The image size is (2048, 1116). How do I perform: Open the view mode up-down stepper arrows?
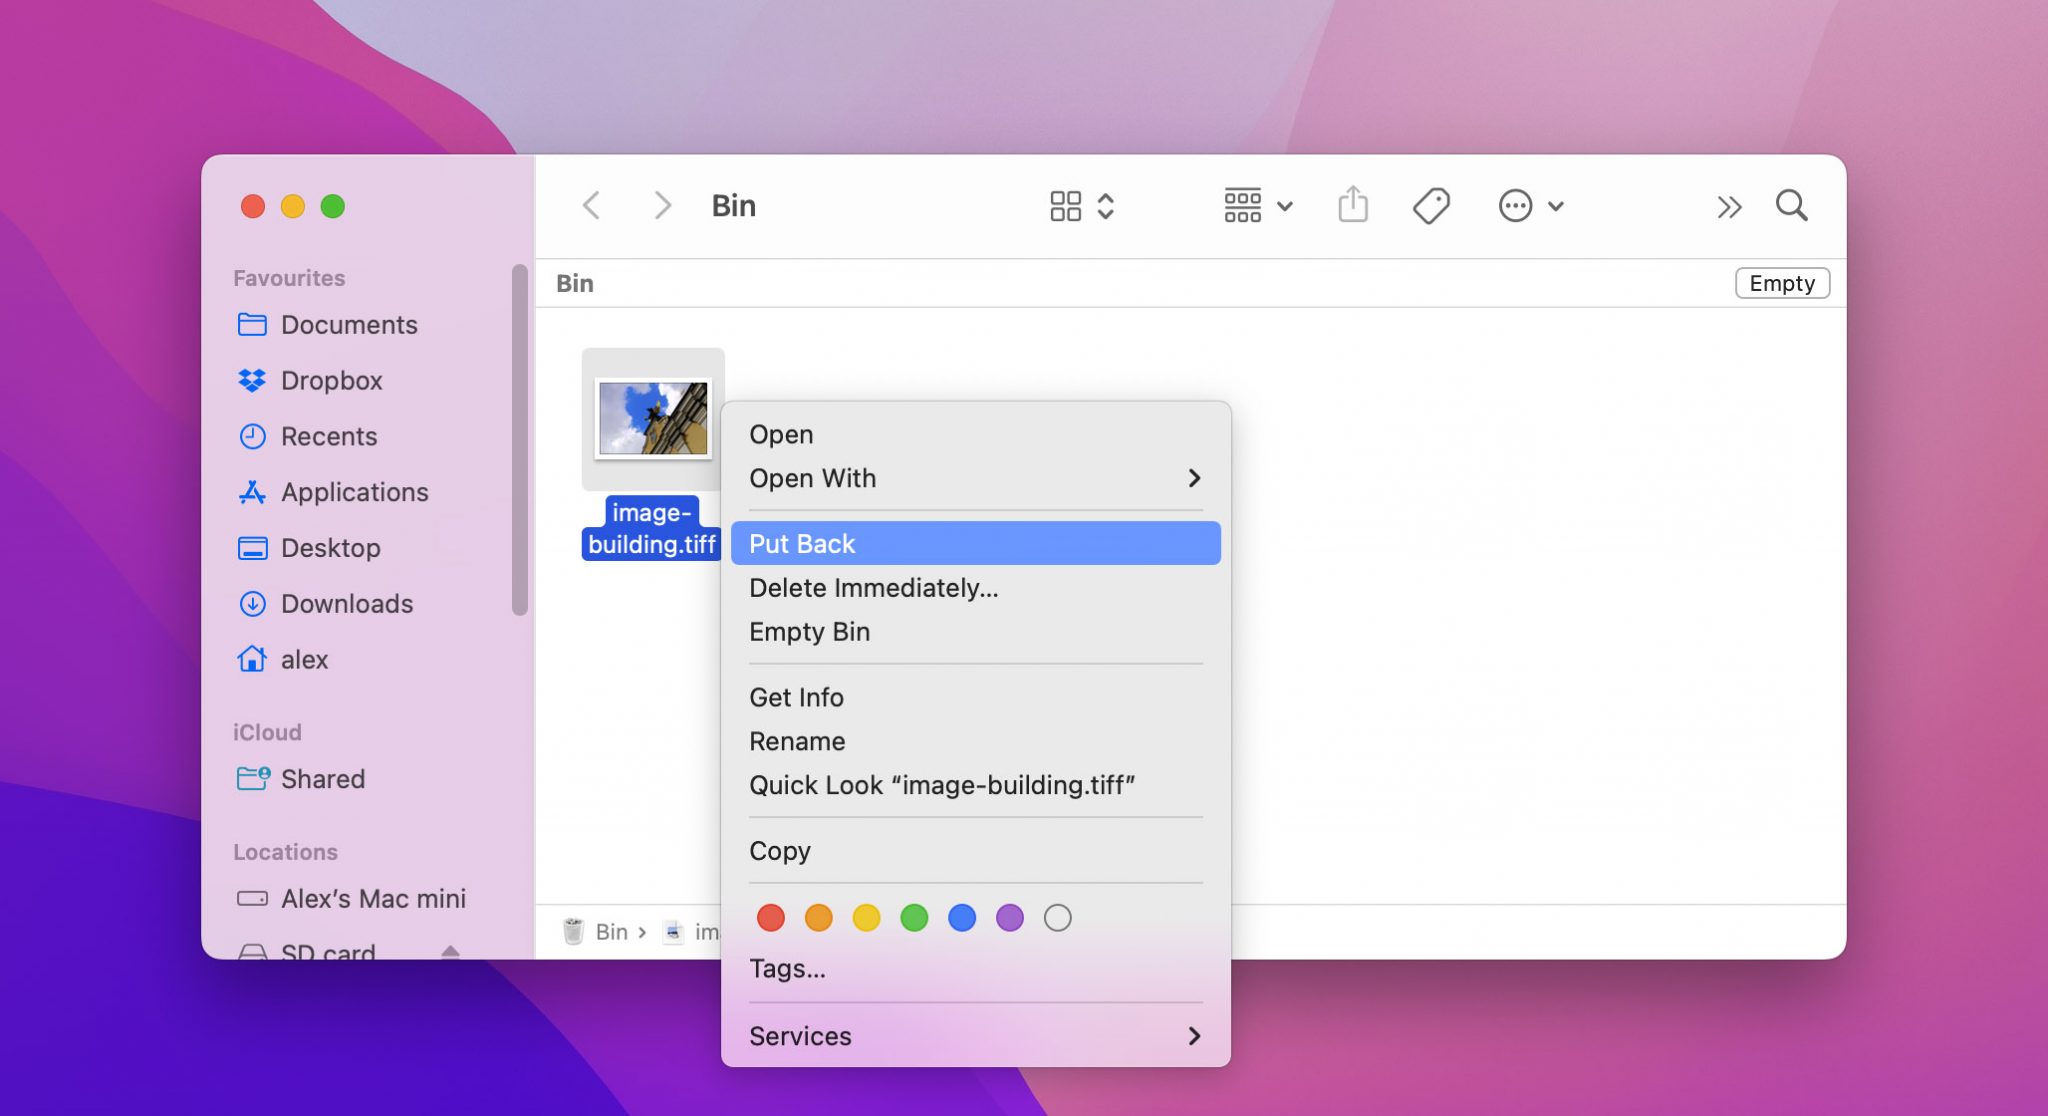click(1106, 206)
